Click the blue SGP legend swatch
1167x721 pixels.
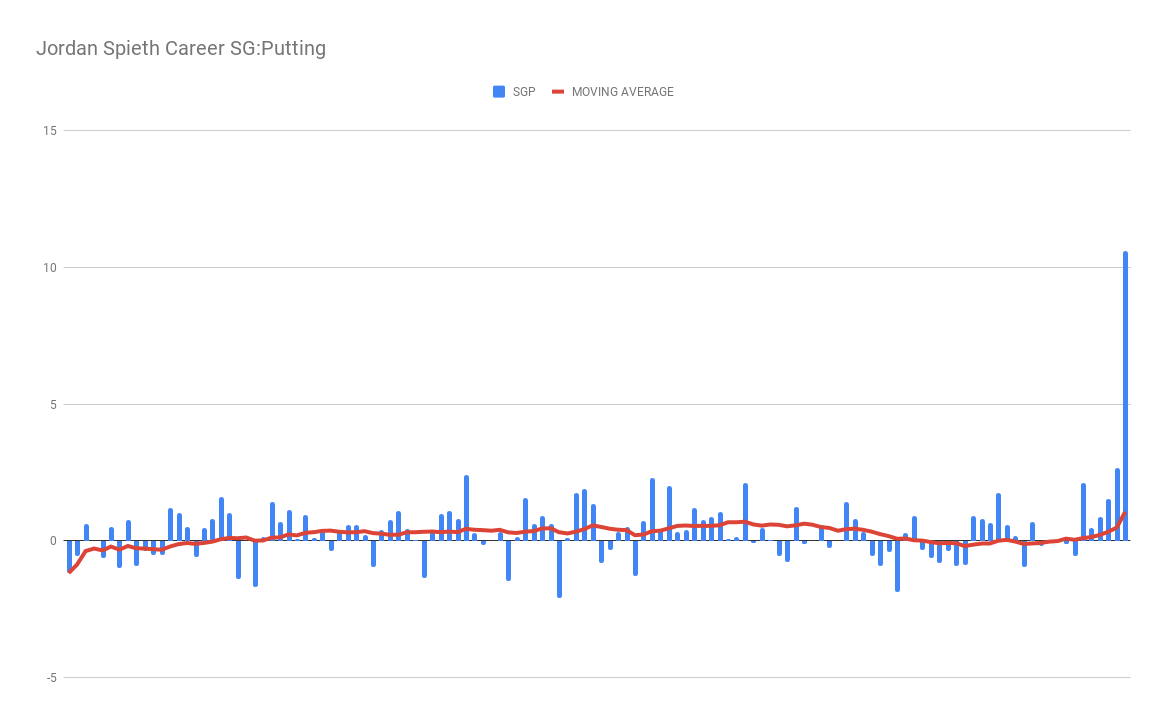point(499,92)
